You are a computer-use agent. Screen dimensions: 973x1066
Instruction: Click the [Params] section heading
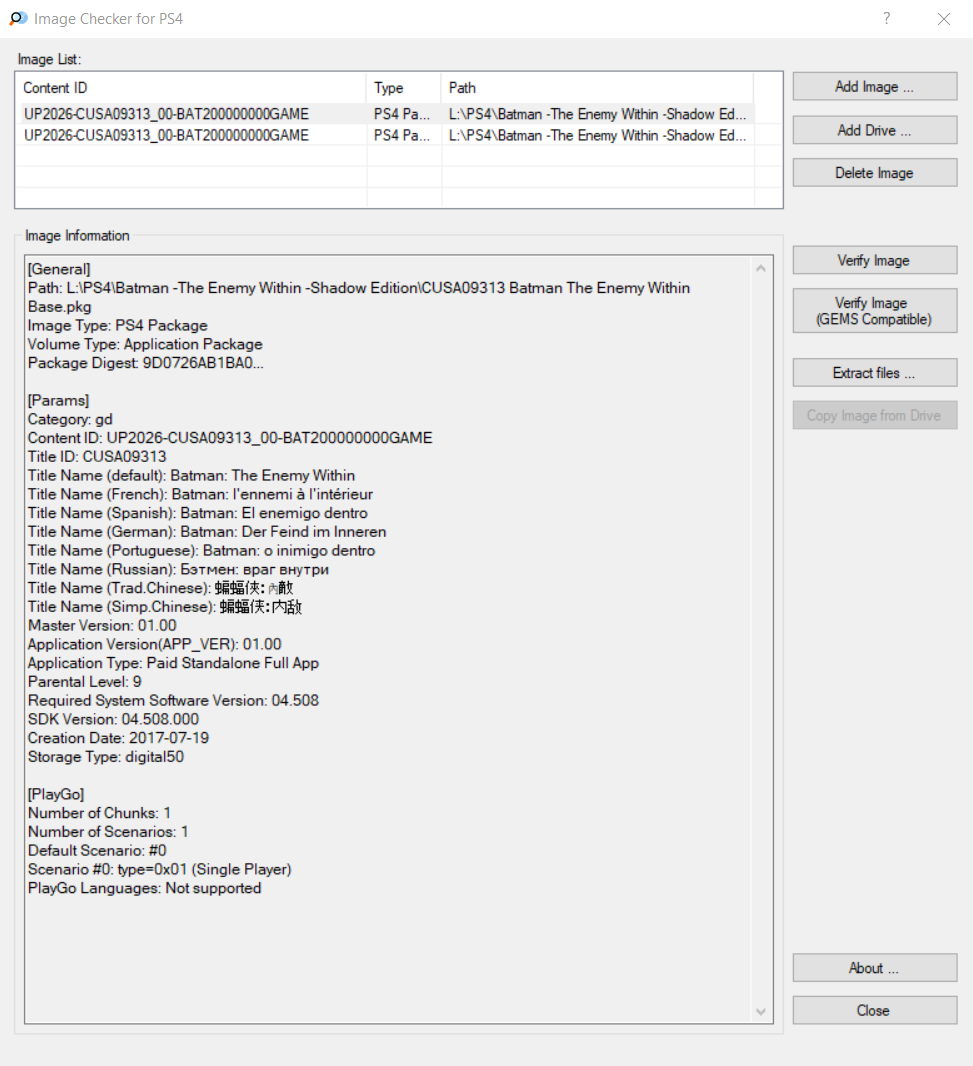tap(58, 400)
